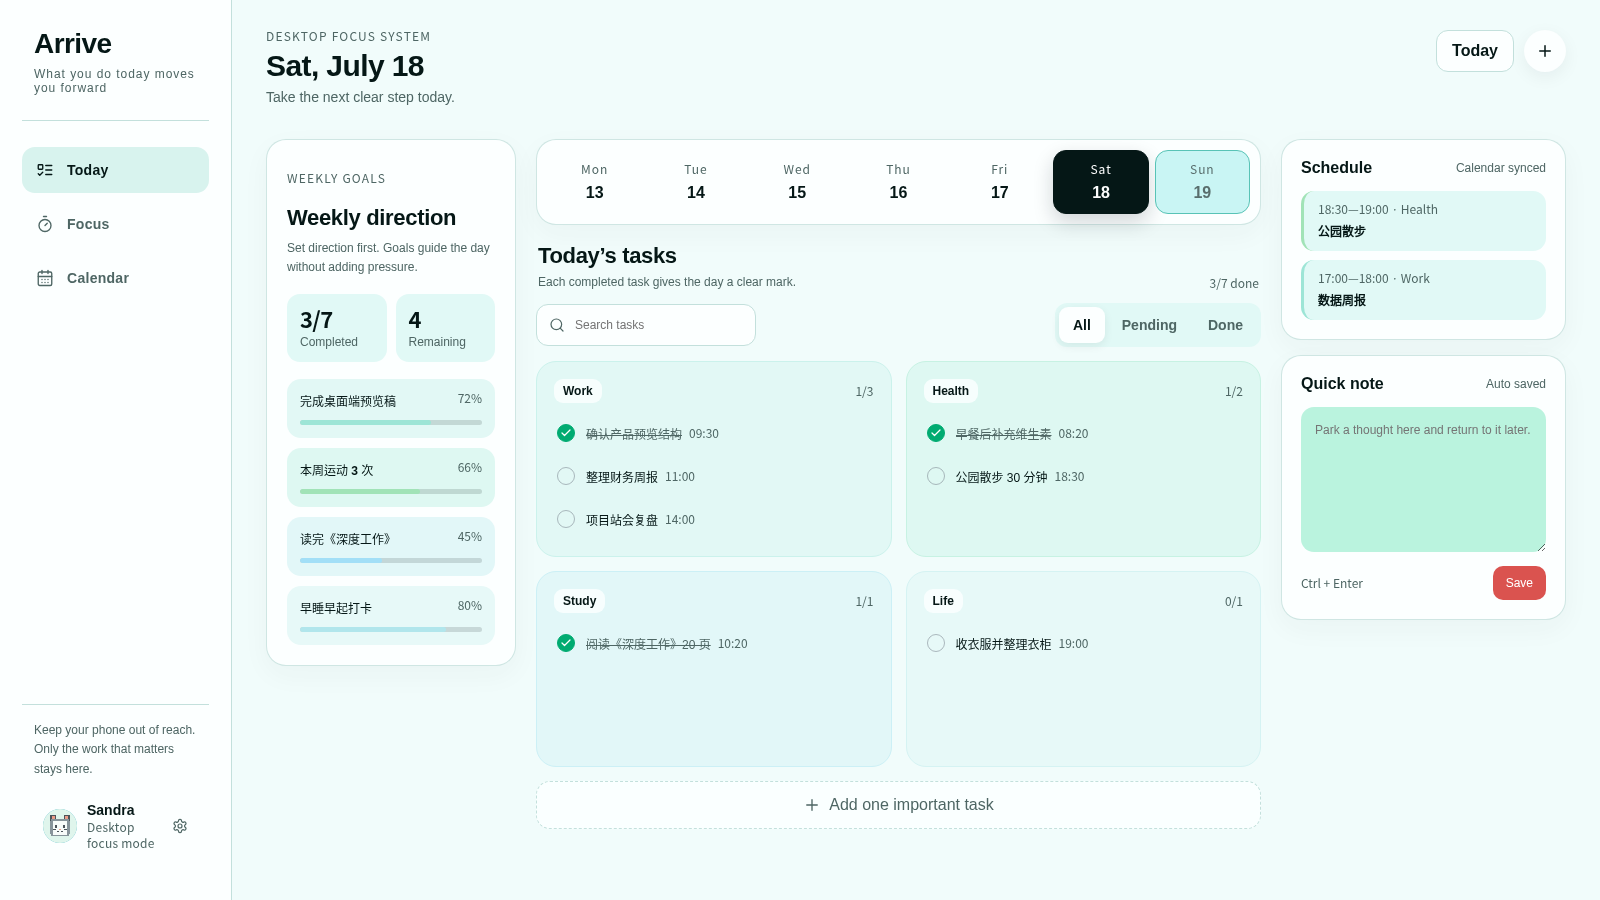Tick the 收衣服并整理衣柜 task circle
Screen dimensions: 1600x900
pyautogui.click(x=936, y=643)
